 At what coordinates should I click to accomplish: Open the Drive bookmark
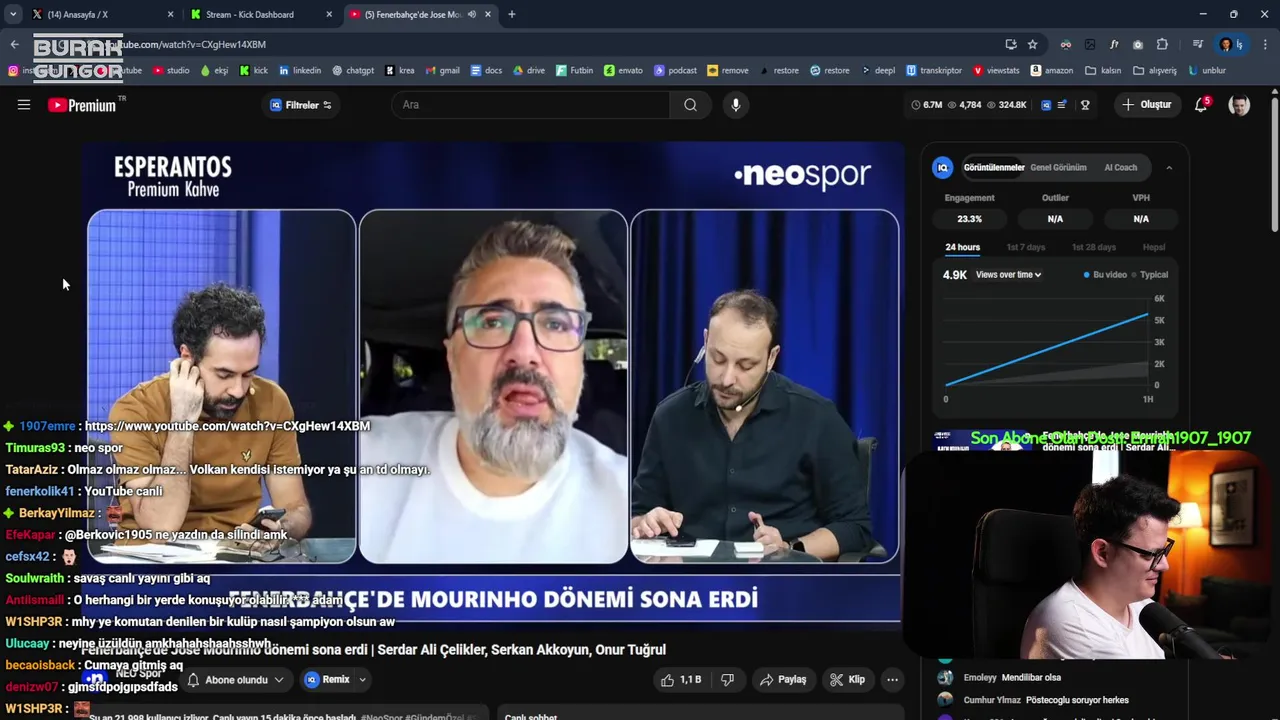point(529,71)
